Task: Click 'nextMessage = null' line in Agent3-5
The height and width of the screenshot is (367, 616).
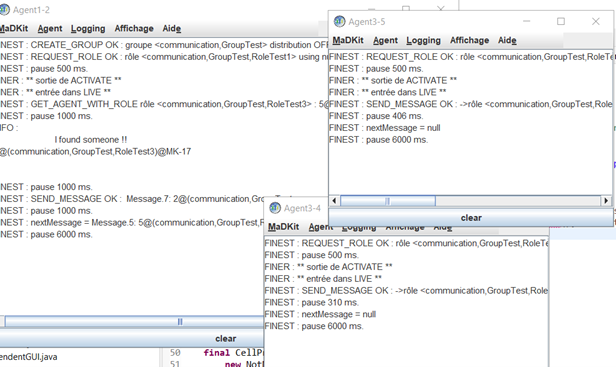Action: (385, 128)
